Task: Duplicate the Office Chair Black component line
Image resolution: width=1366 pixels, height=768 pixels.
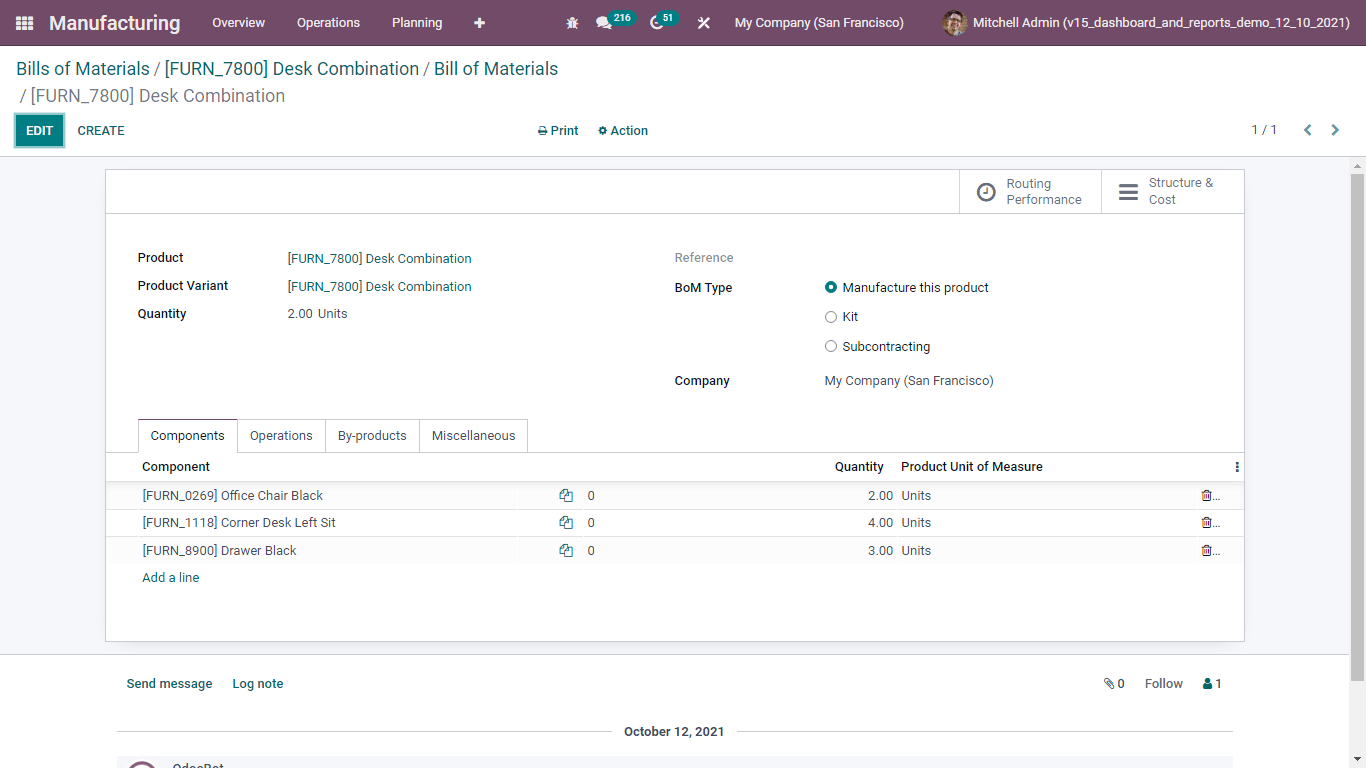Action: [x=566, y=495]
